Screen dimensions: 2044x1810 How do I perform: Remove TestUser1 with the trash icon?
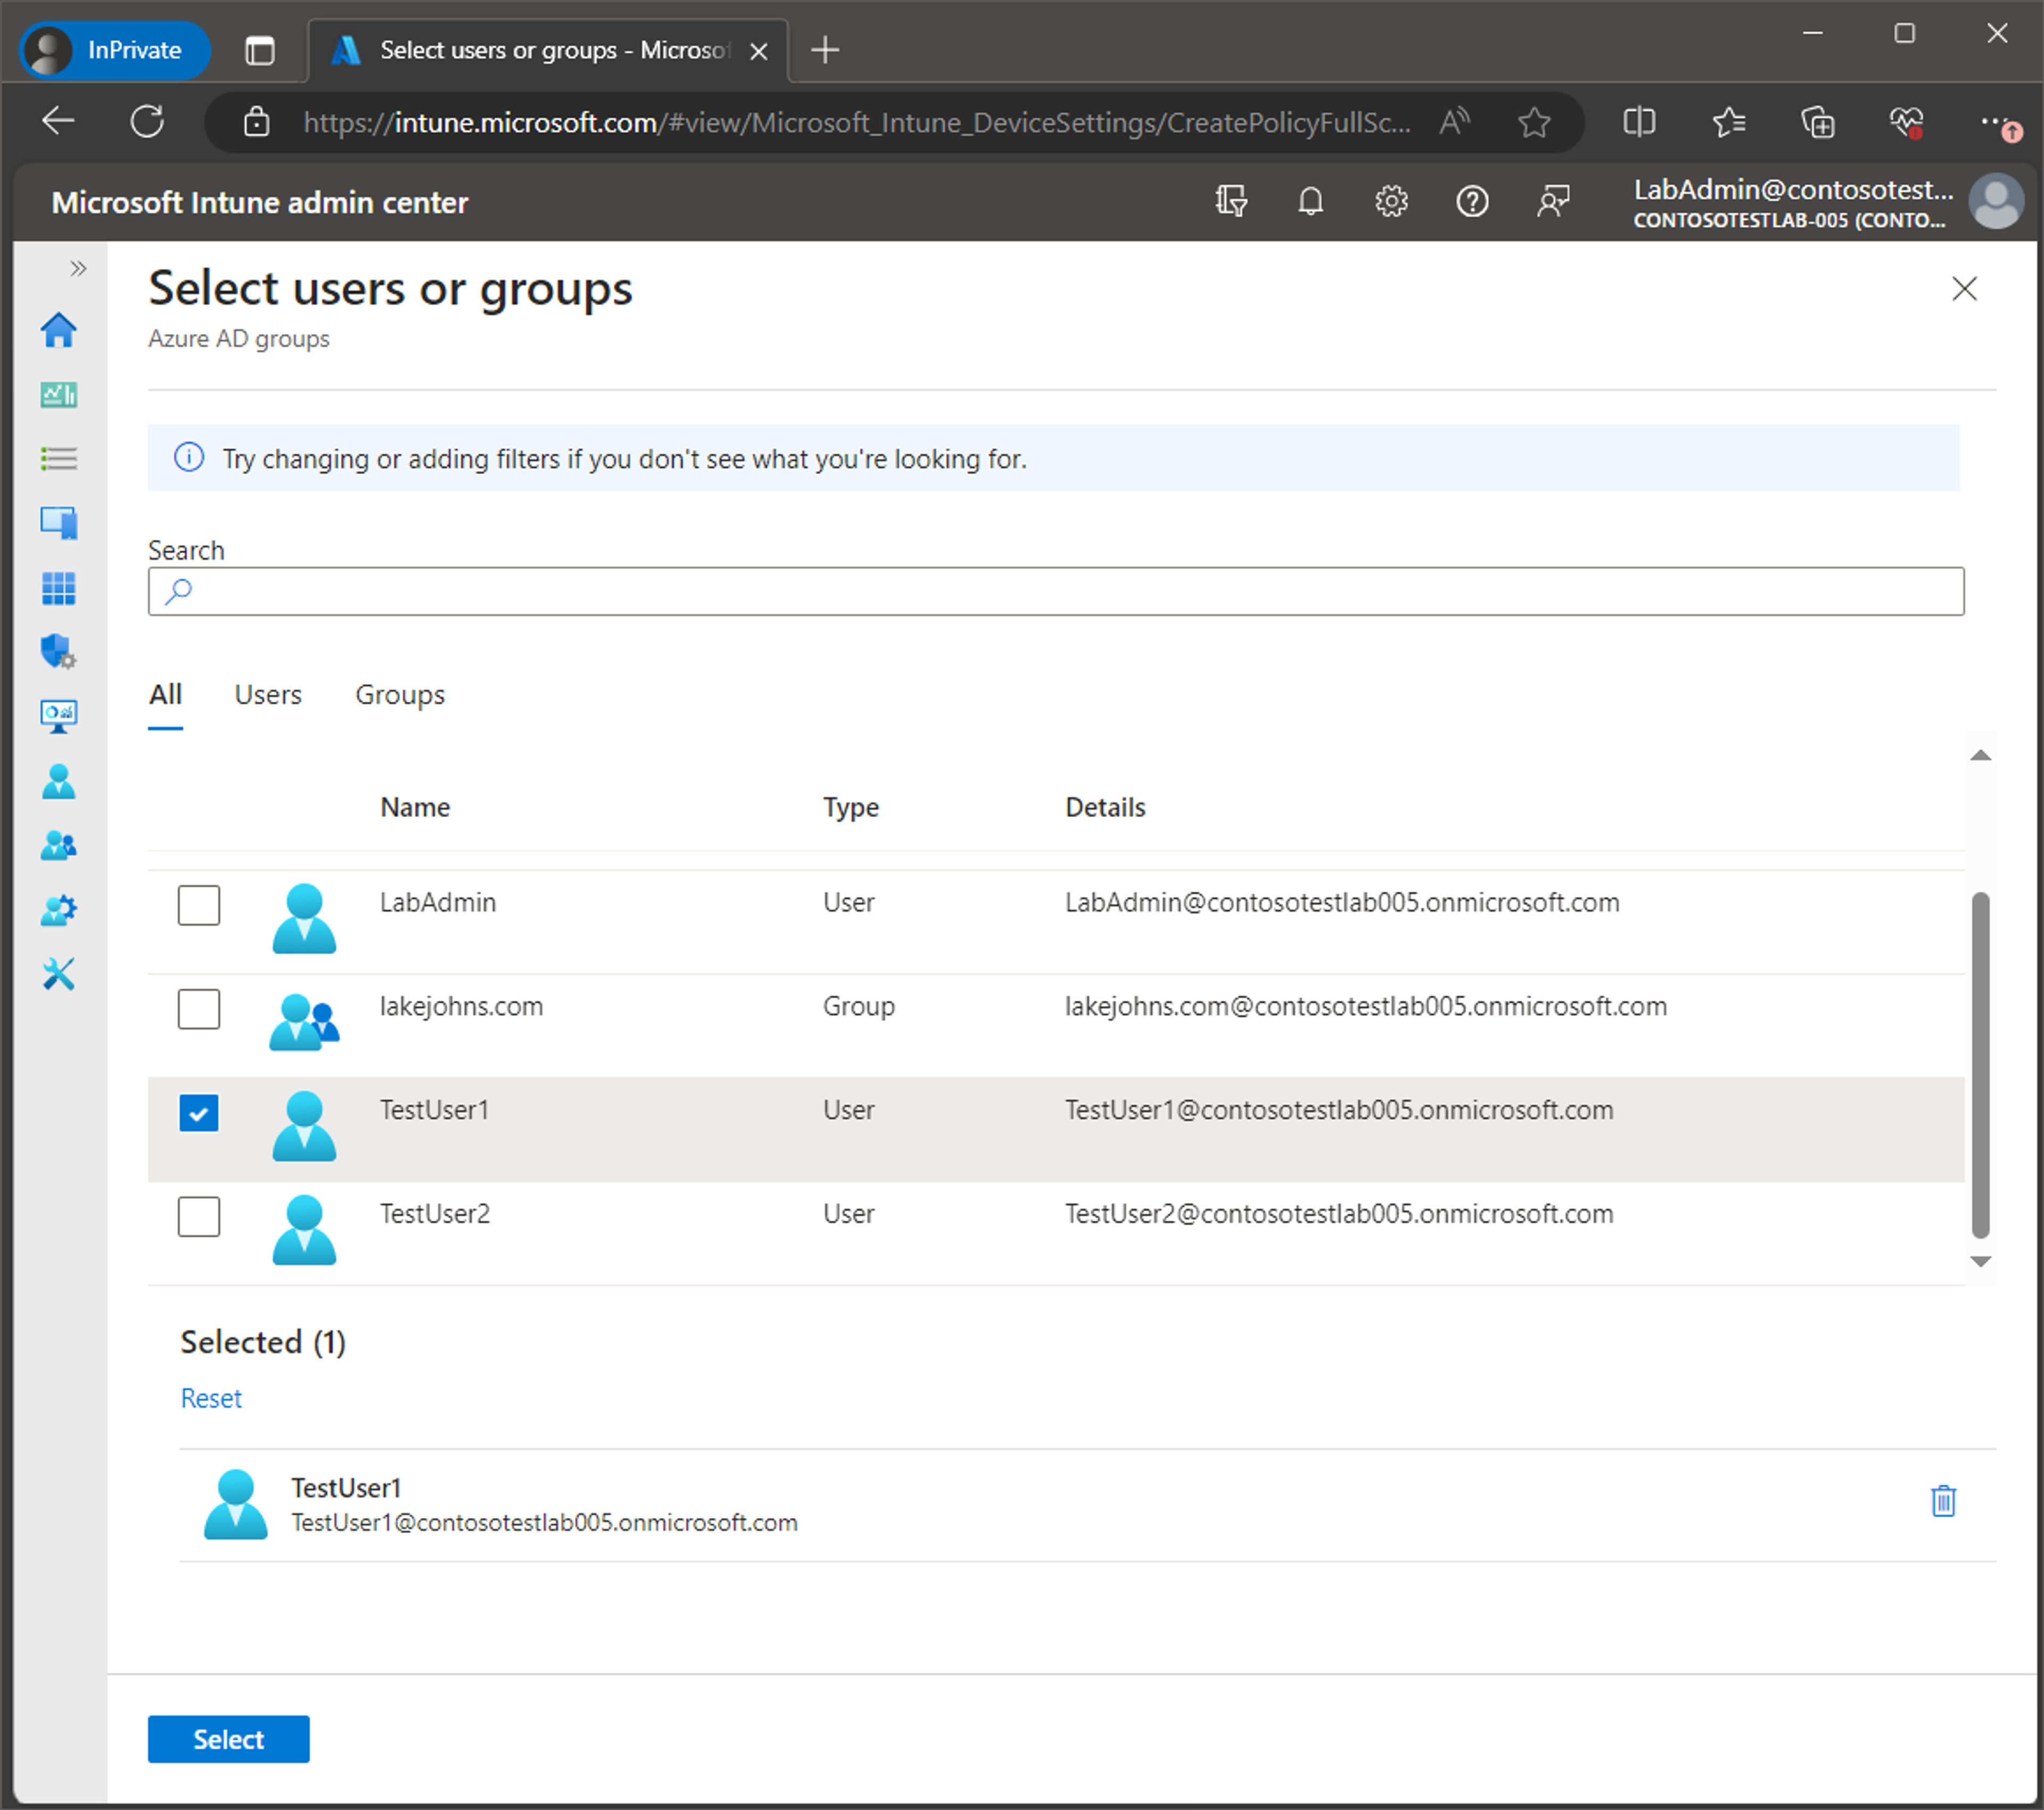coord(1942,1501)
